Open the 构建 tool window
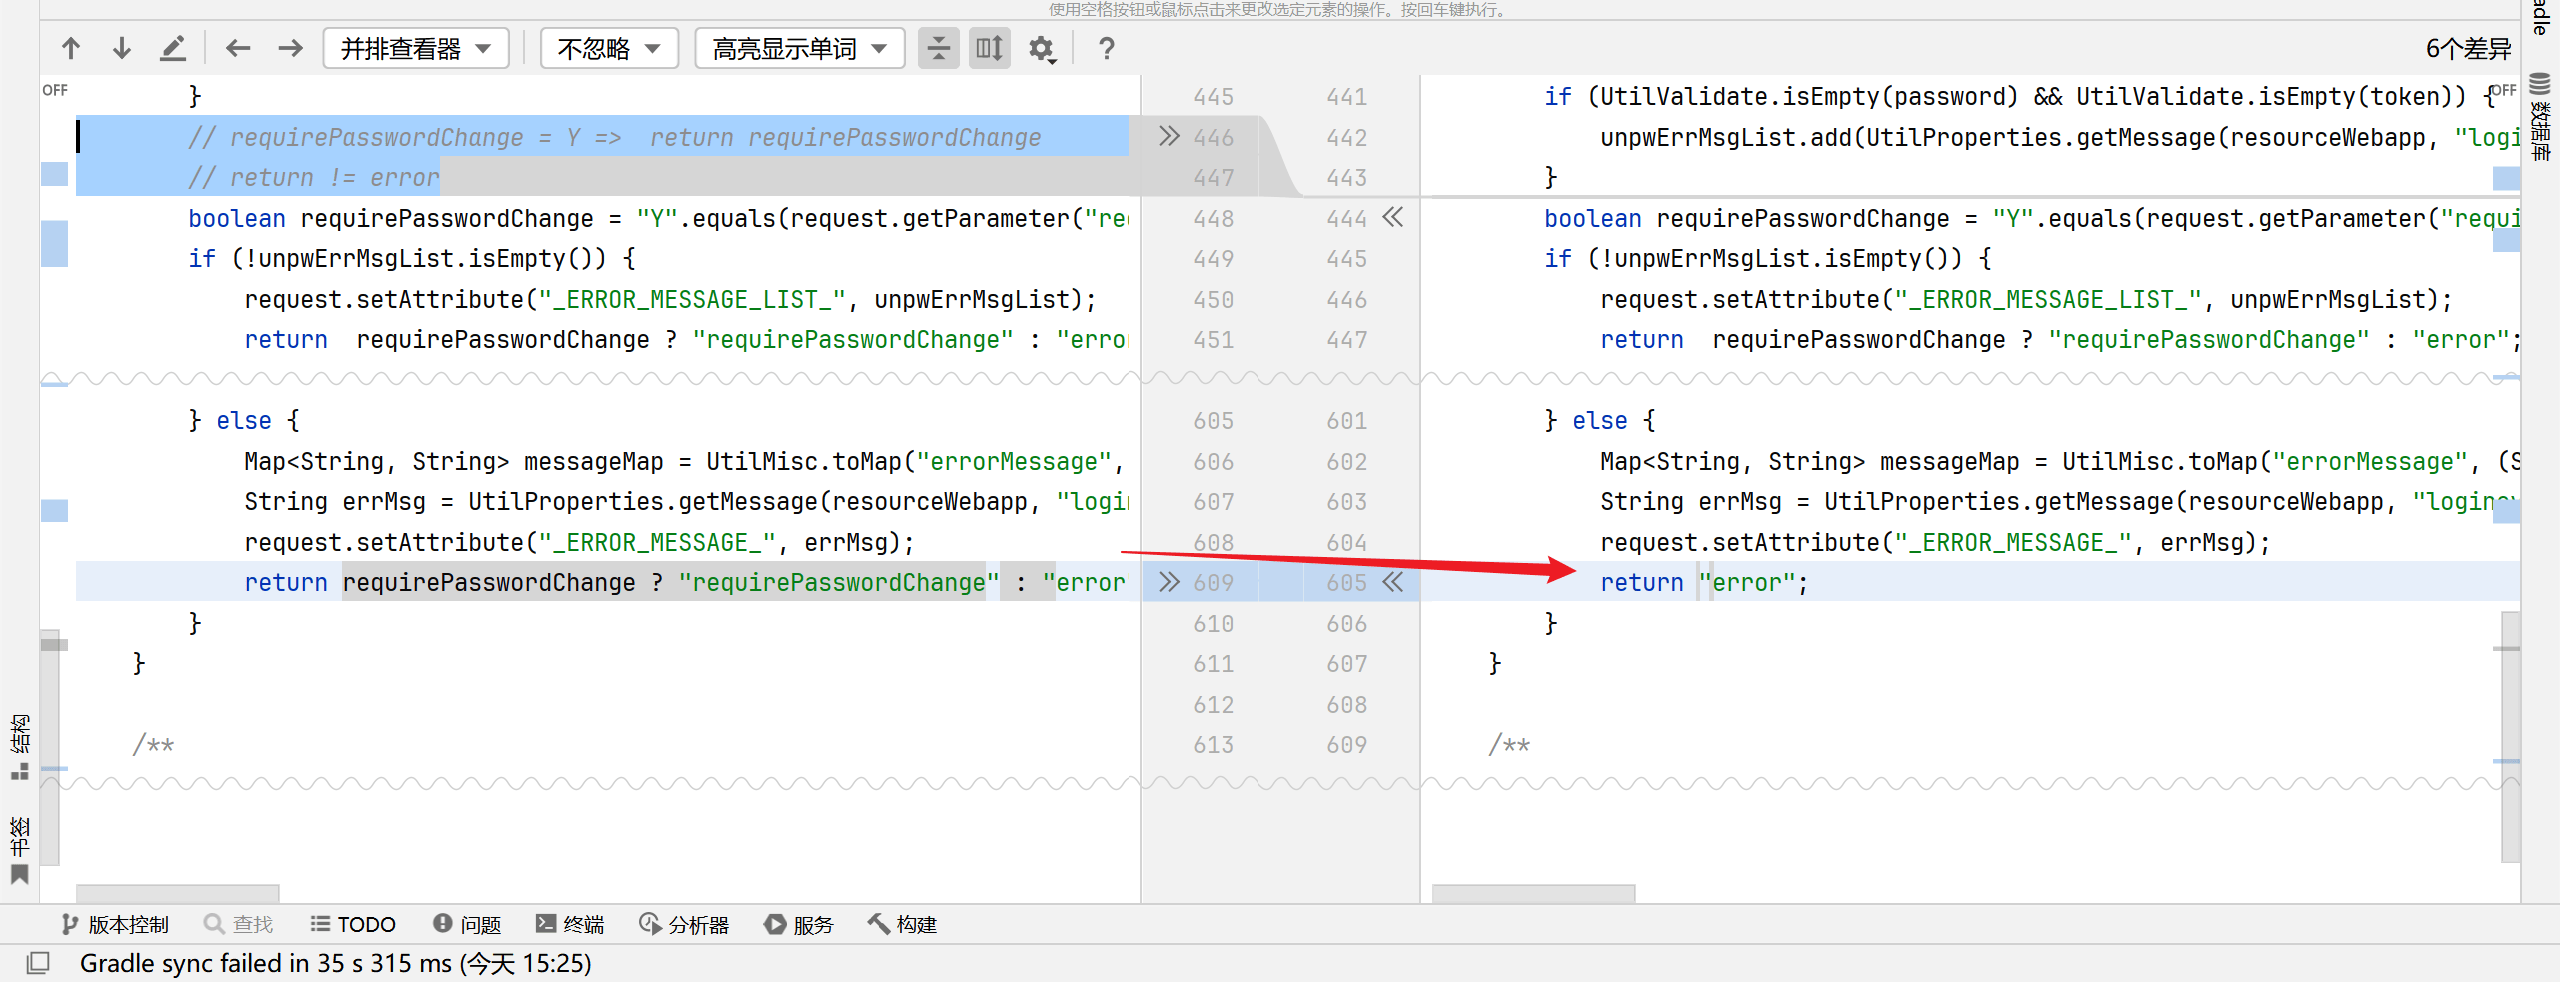This screenshot has width=2560, height=982. pos(902,924)
